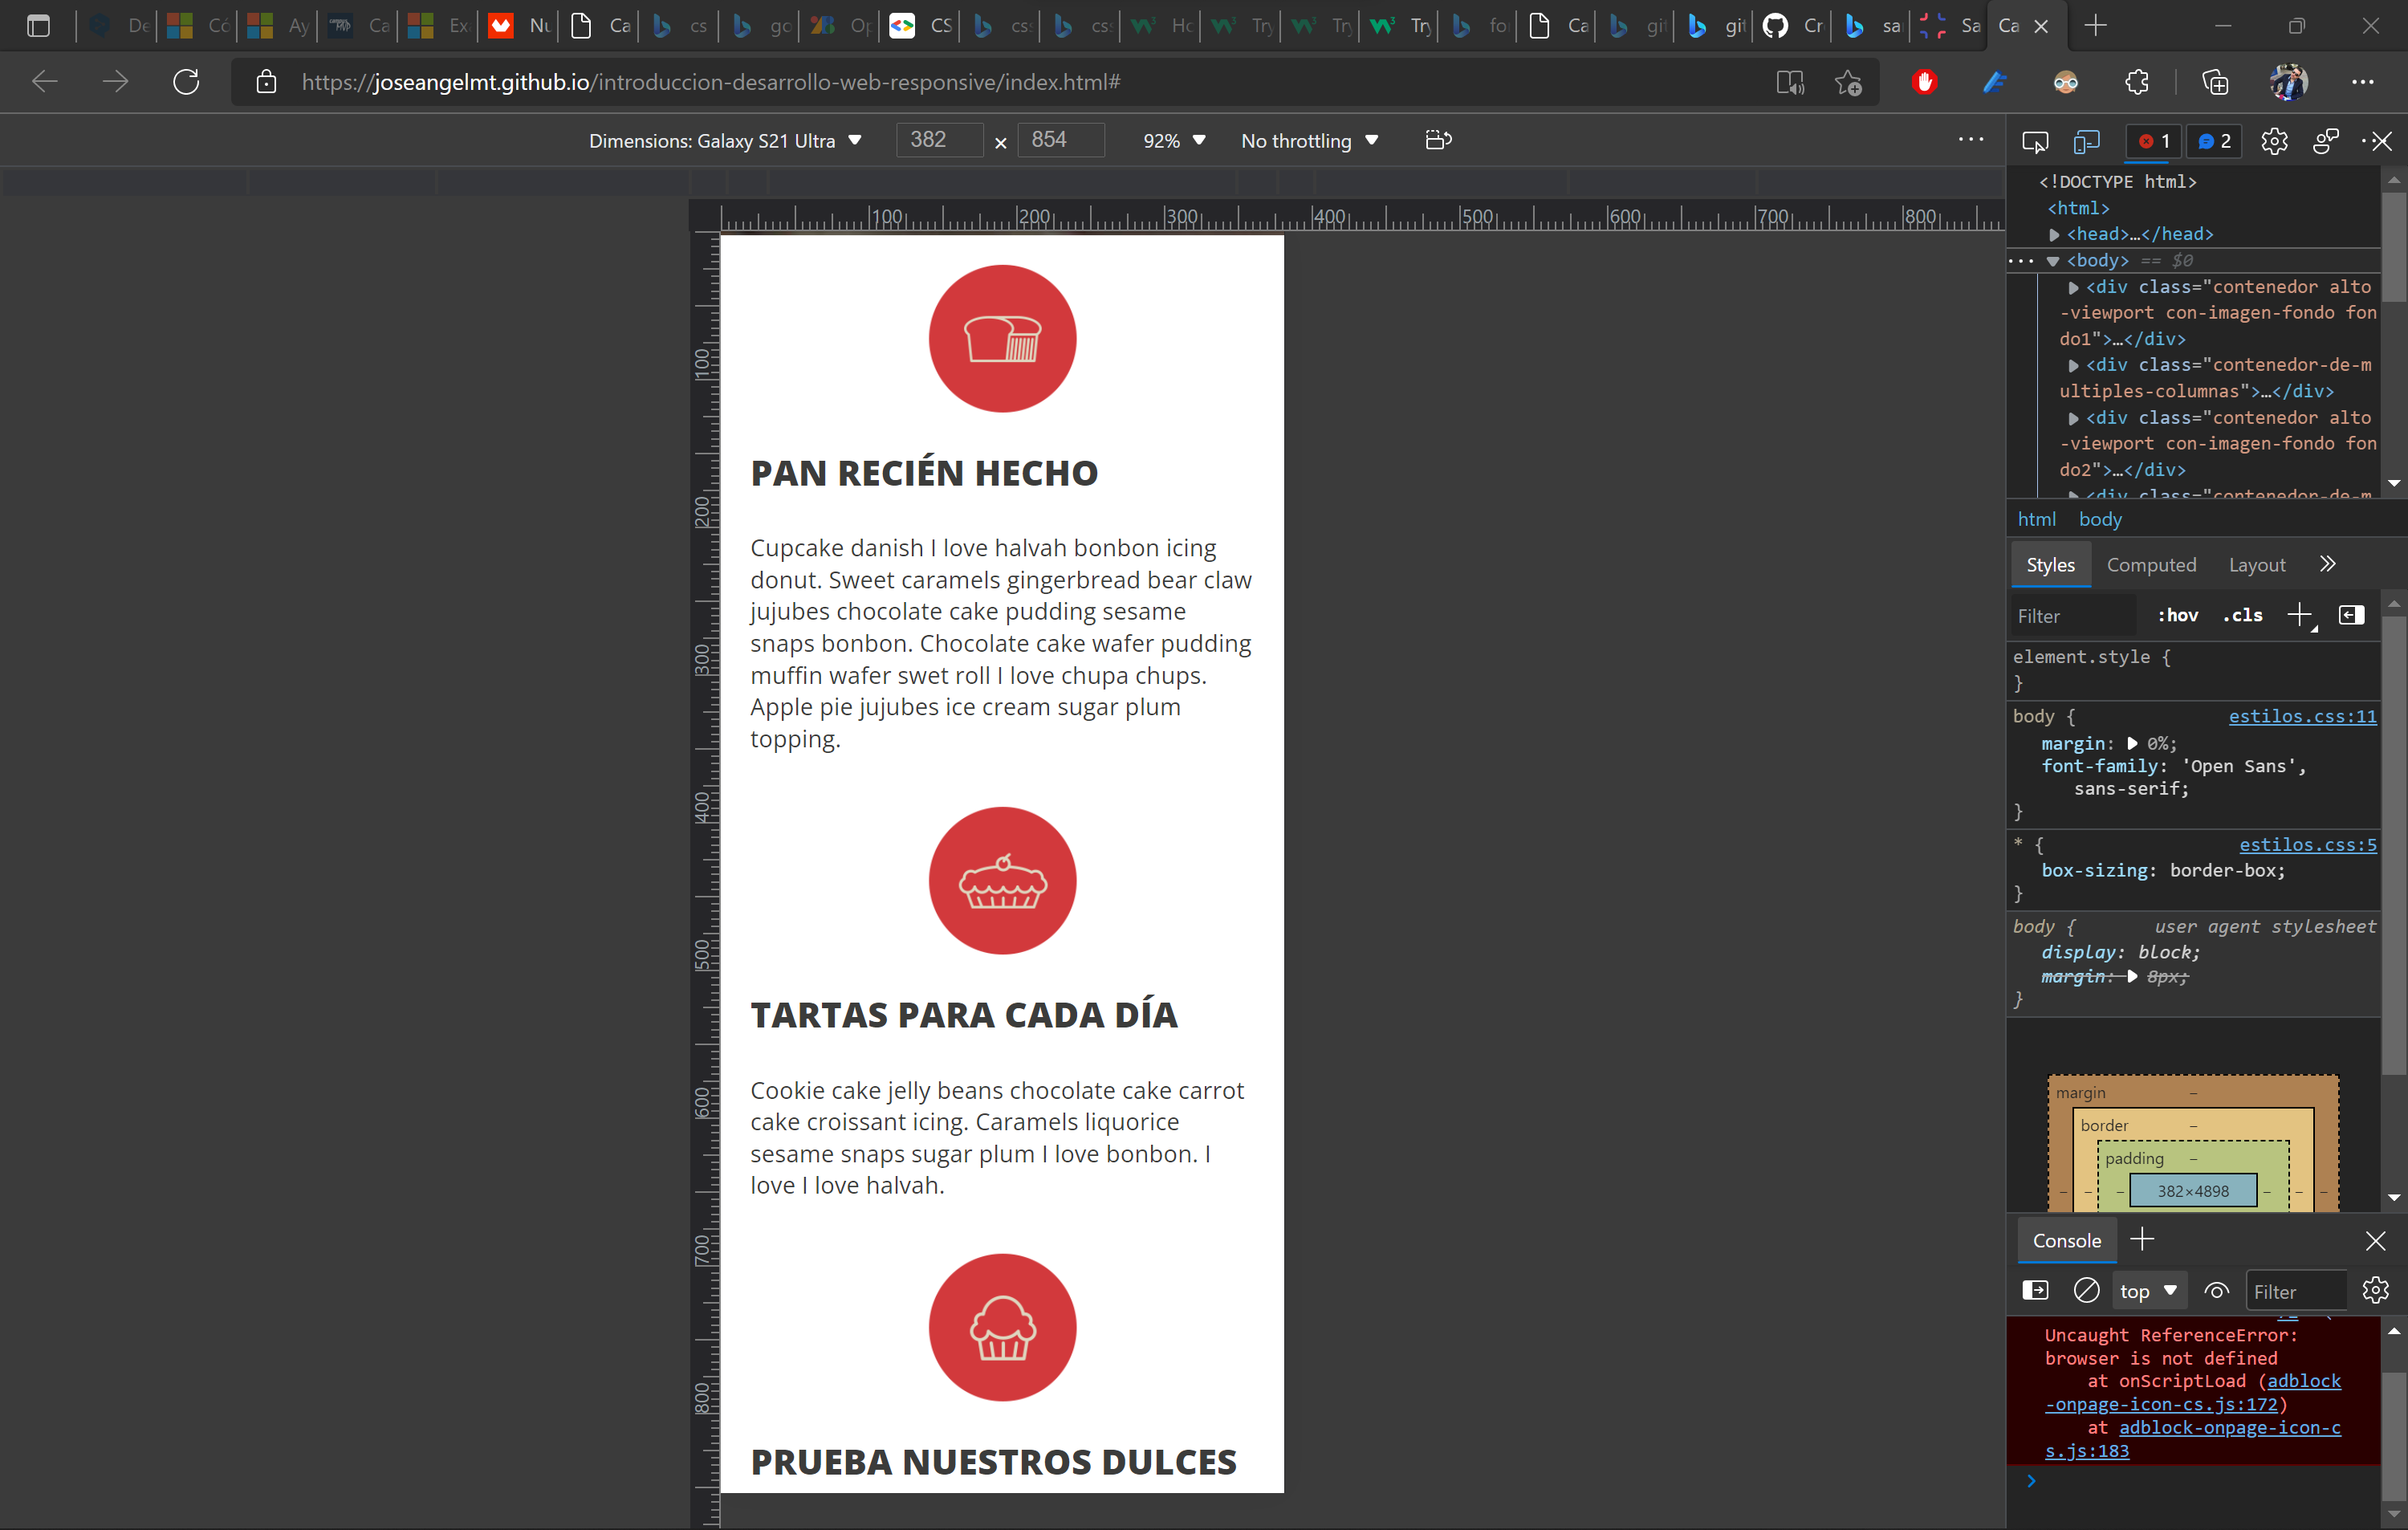Add a tool with the drawer plus icon
2408x1530 pixels.
tap(2141, 1239)
